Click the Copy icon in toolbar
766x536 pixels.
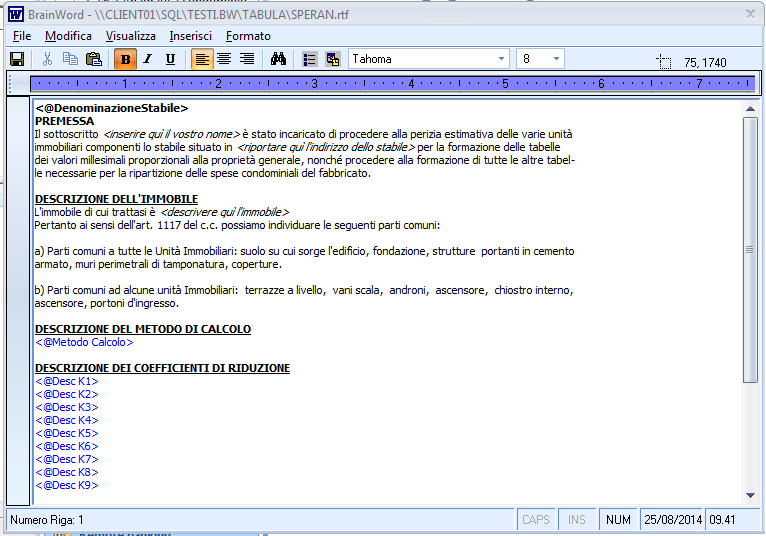(70, 59)
